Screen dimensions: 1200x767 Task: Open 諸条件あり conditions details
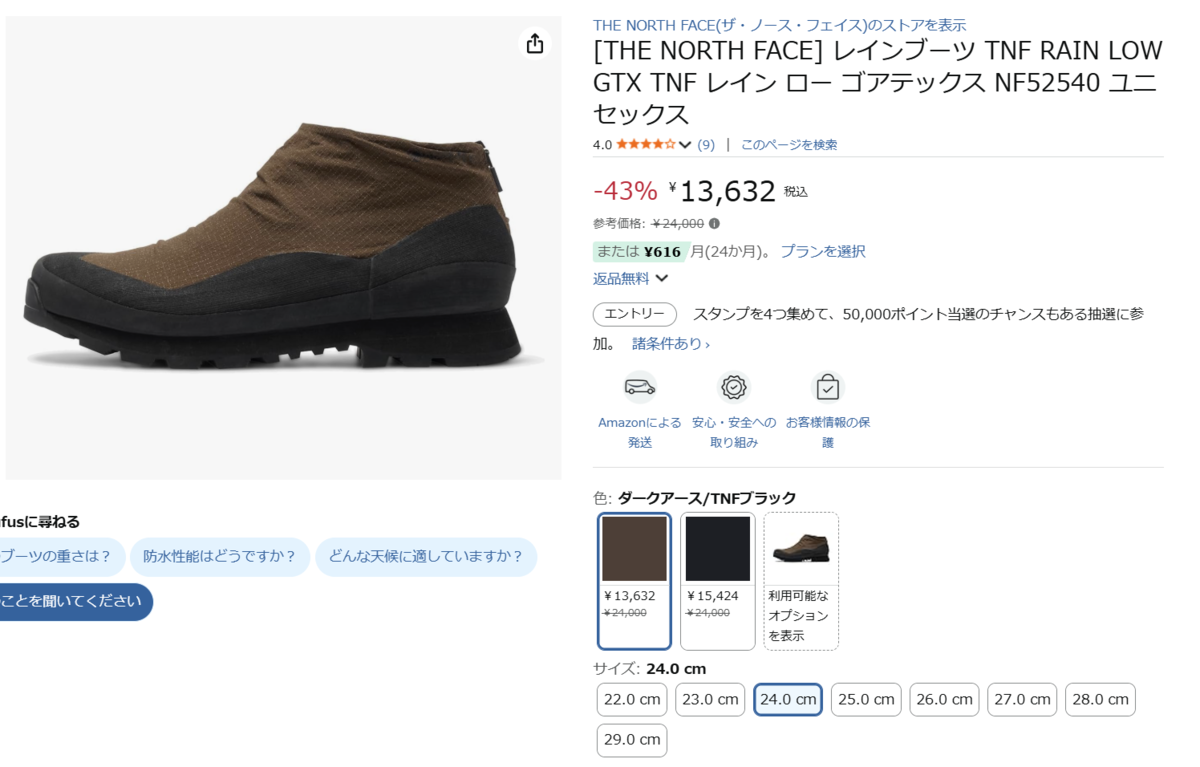pyautogui.click(x=671, y=344)
